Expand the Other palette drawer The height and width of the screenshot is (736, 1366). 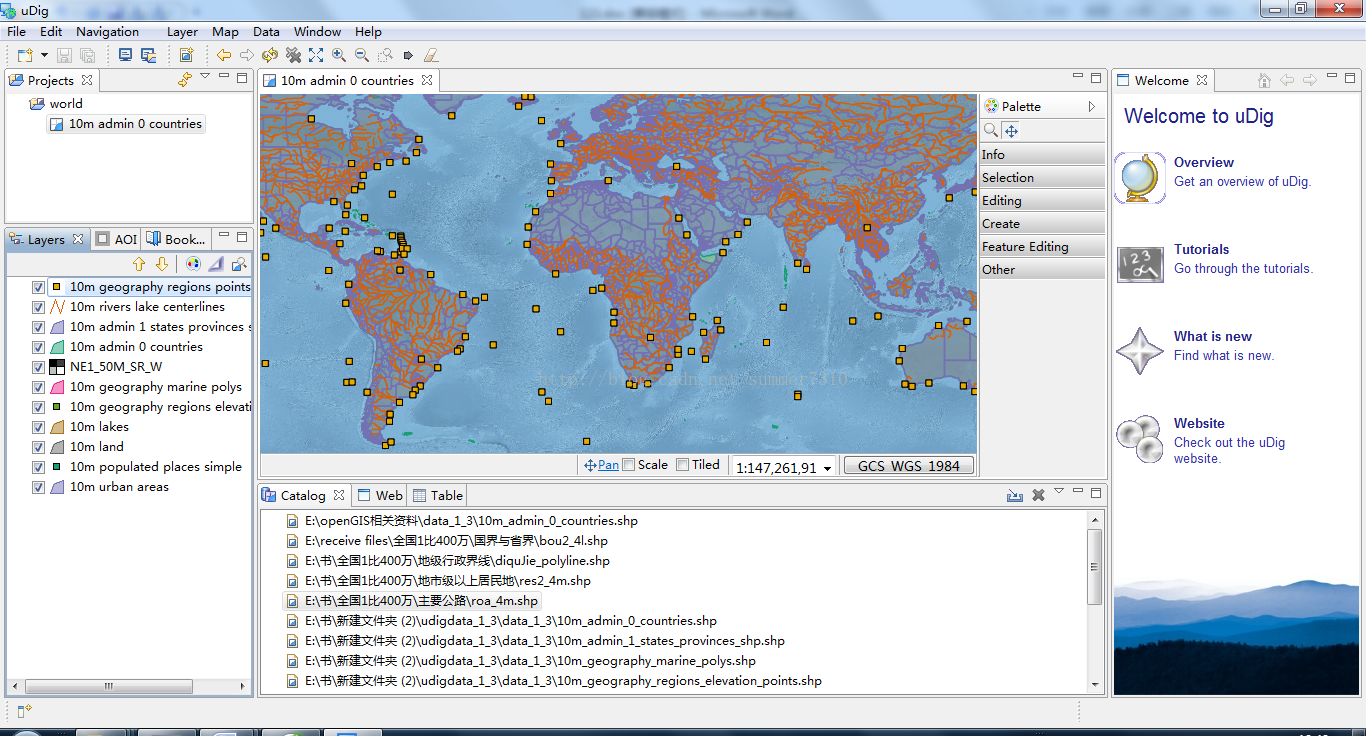(x=1042, y=269)
